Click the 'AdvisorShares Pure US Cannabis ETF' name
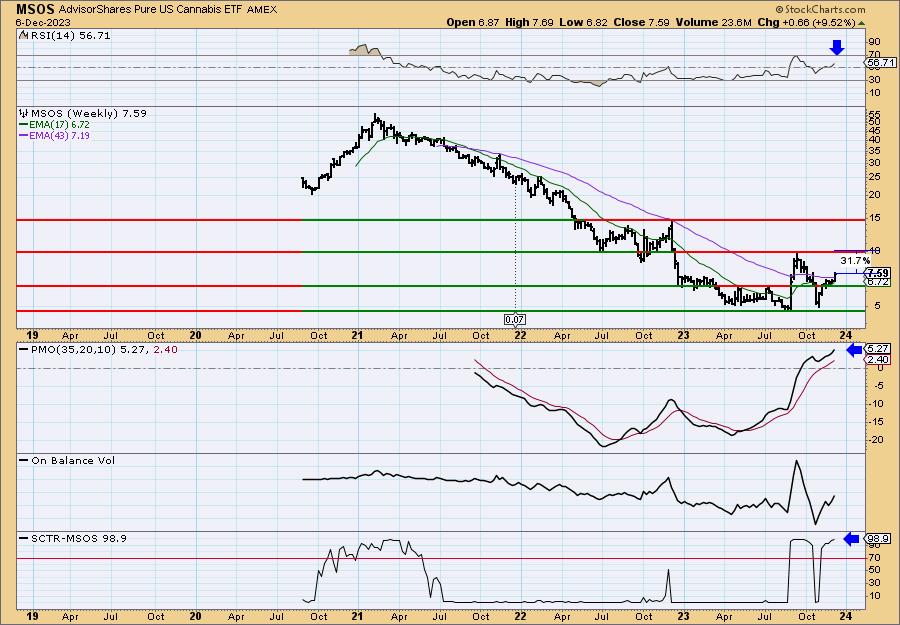900x625 pixels. (149, 10)
